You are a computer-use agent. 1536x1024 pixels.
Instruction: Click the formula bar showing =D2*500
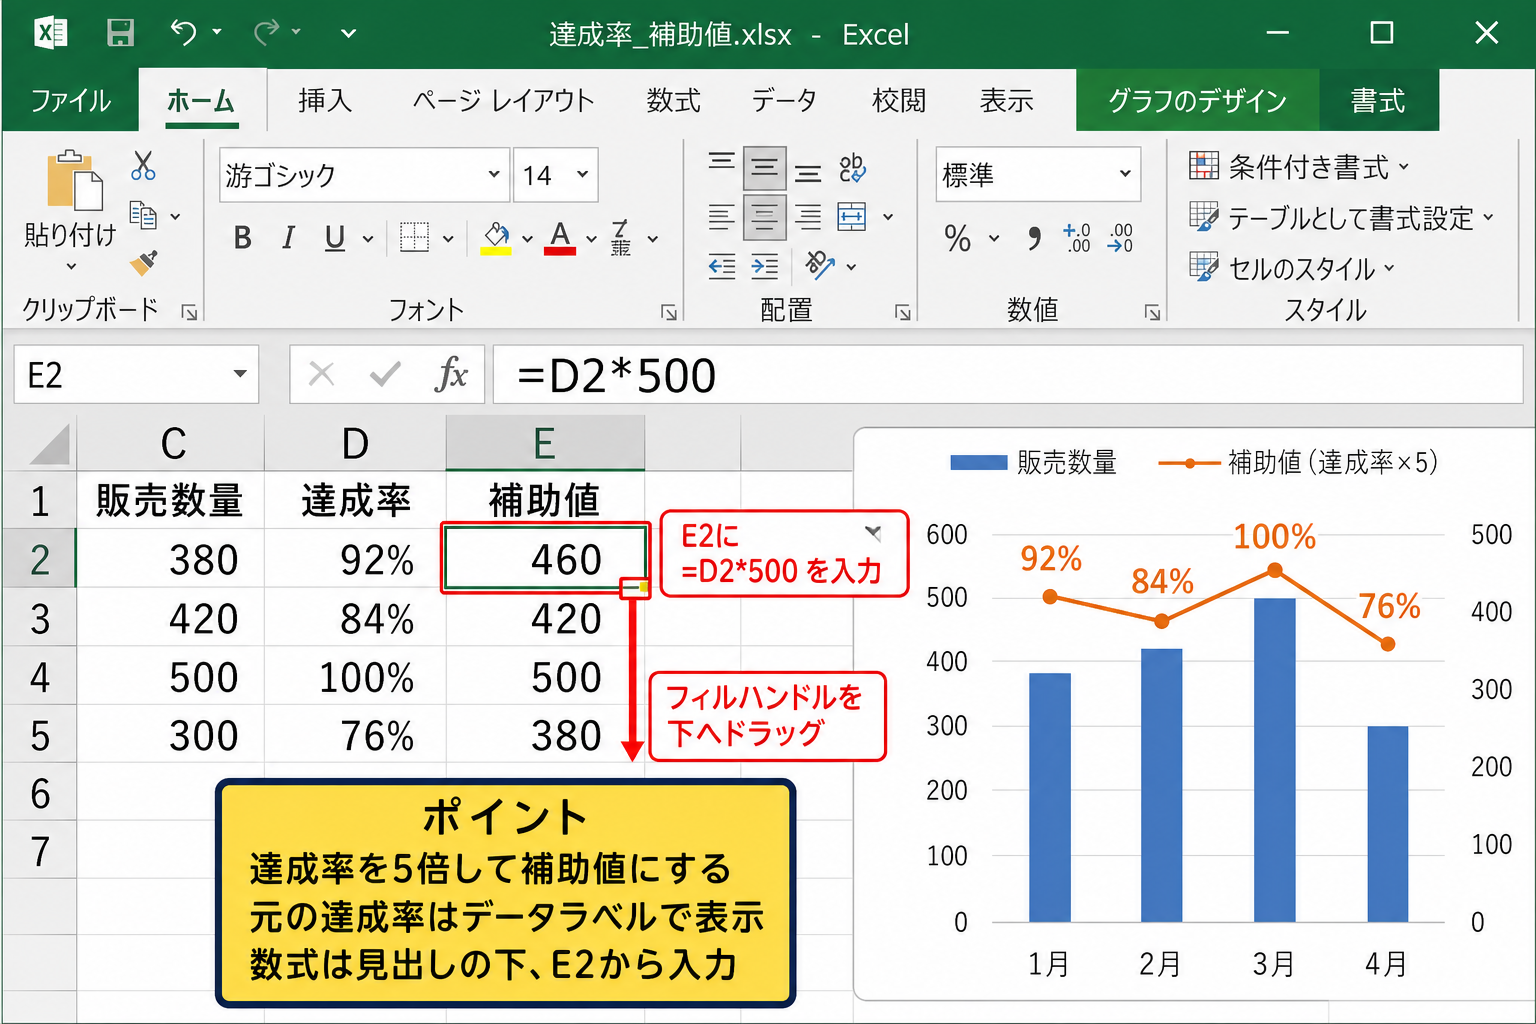click(1007, 375)
